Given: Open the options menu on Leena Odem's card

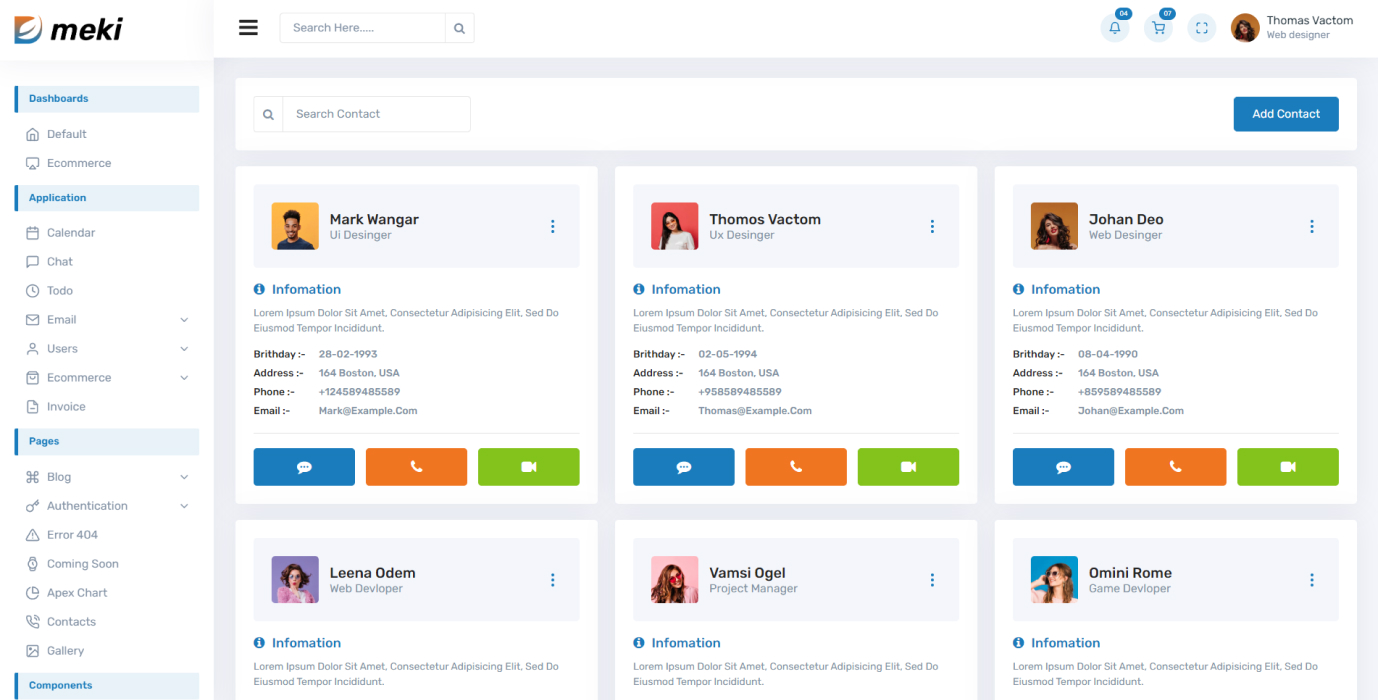Looking at the screenshot, I should pyautogui.click(x=552, y=579).
